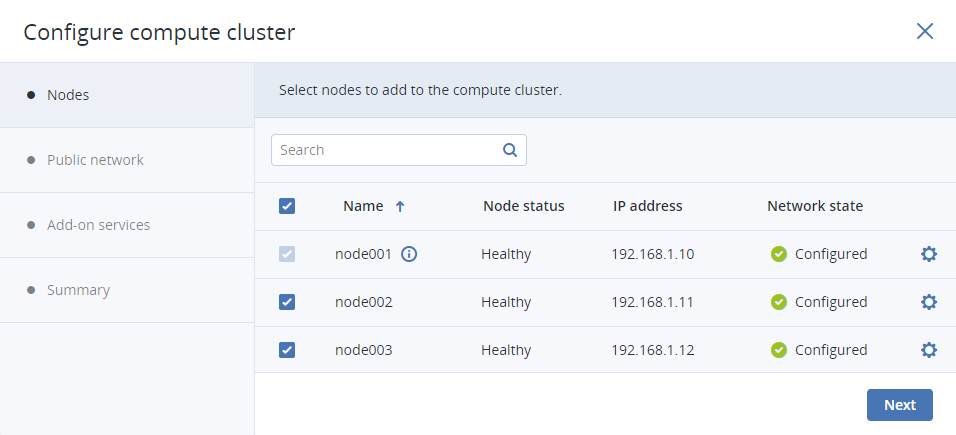This screenshot has width=956, height=435.
Task: Click the info icon beside node001
Action: pyautogui.click(x=409, y=254)
